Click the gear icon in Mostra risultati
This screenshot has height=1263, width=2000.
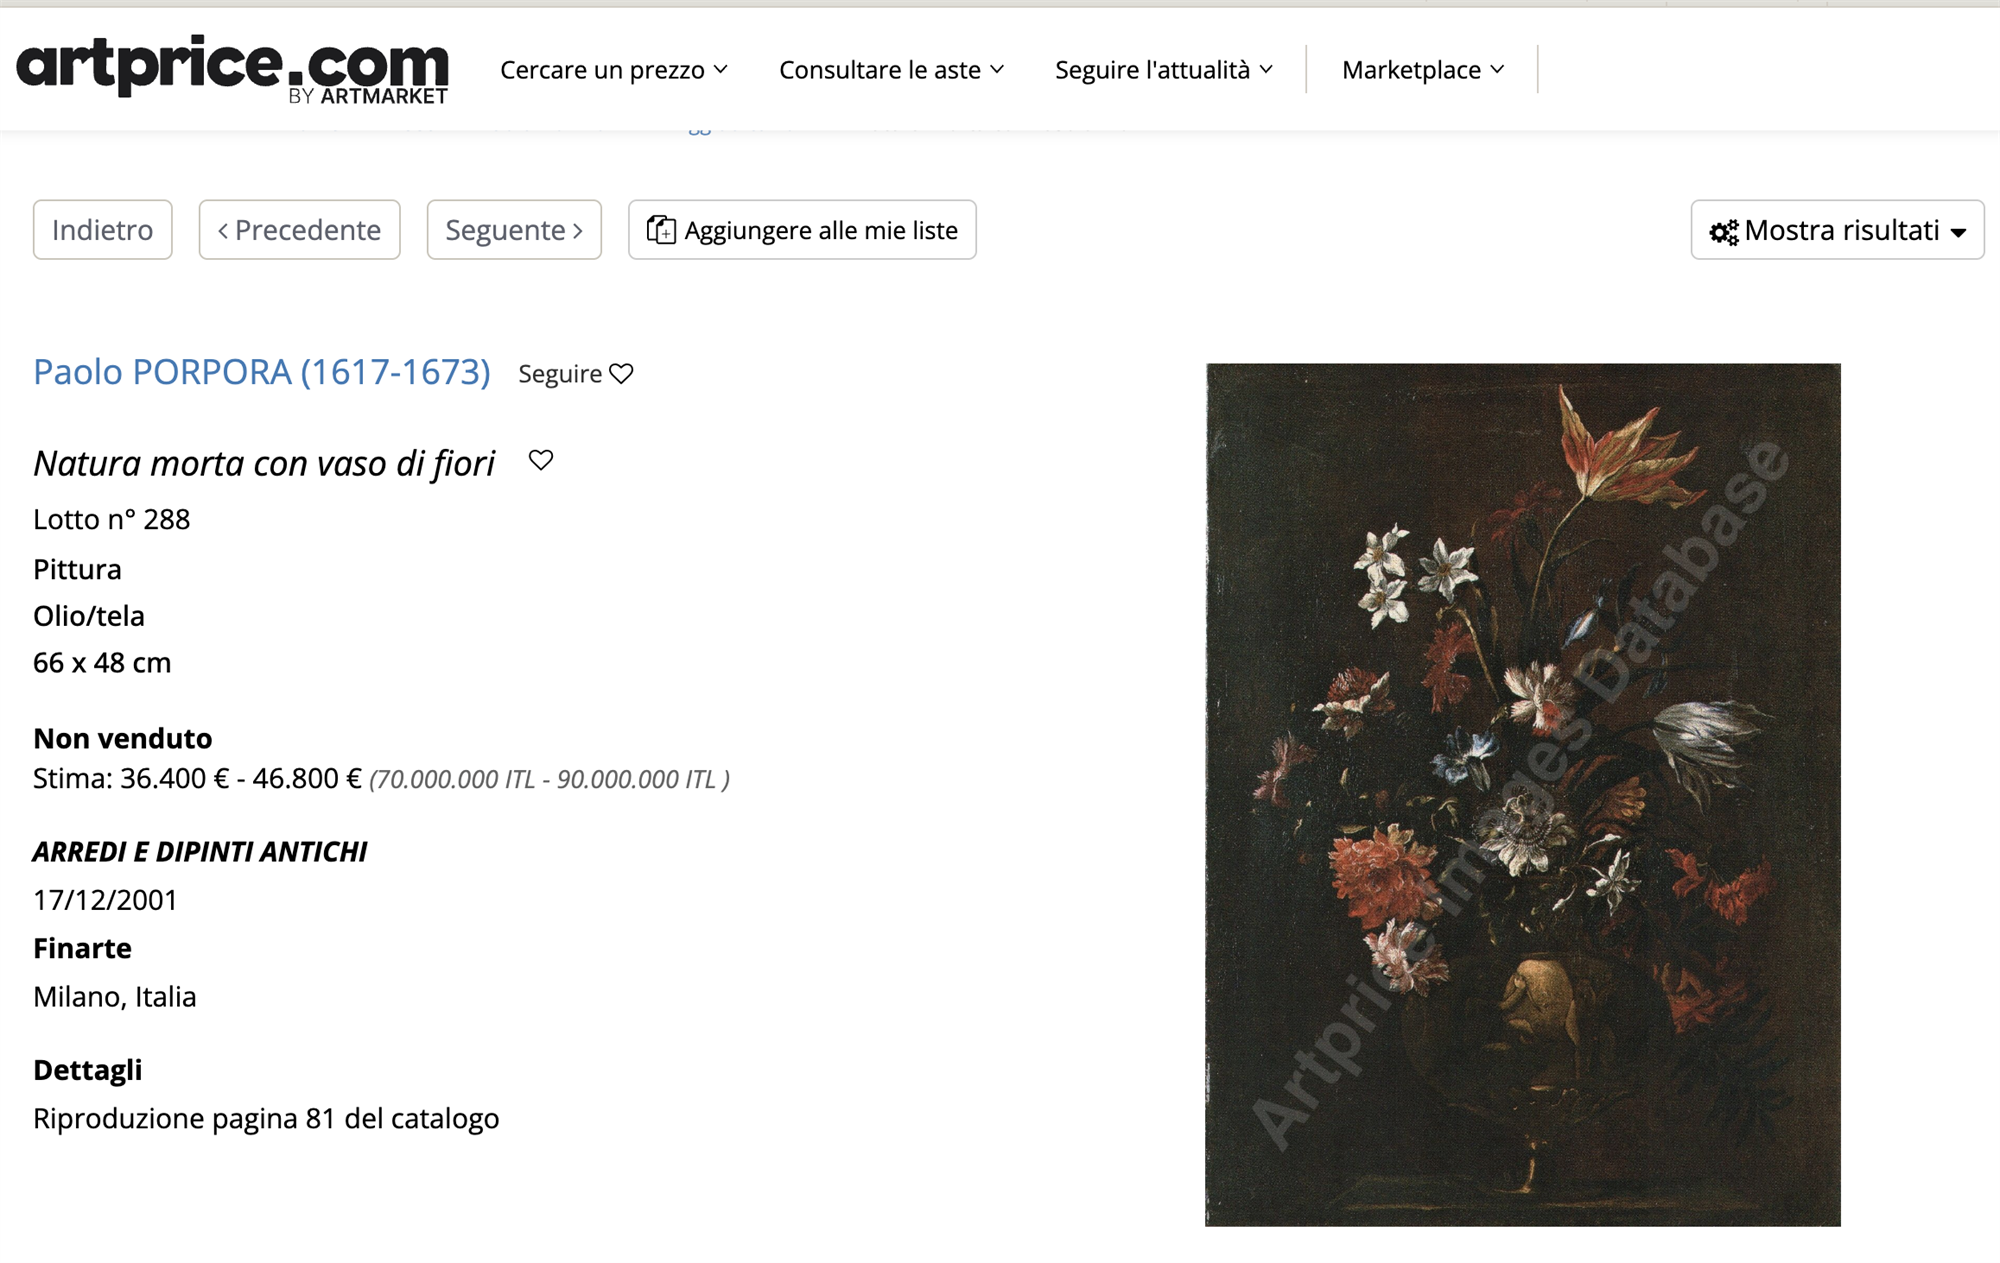[1724, 232]
